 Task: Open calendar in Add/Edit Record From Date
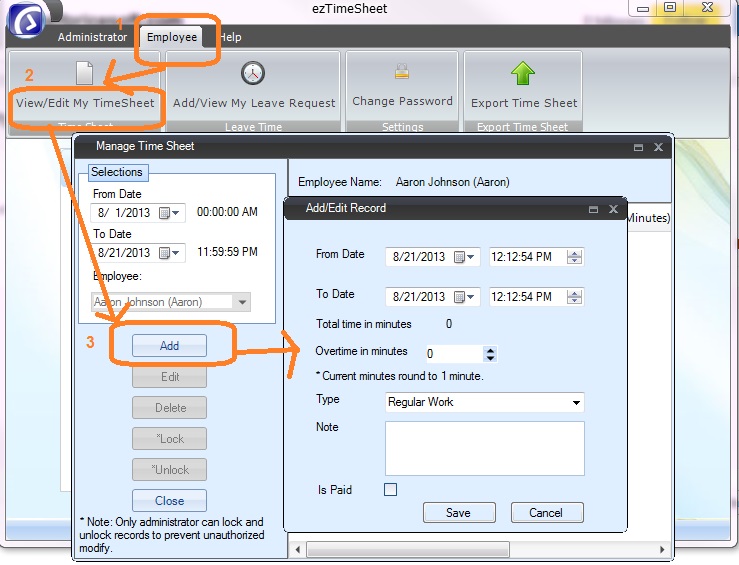(x=465, y=257)
